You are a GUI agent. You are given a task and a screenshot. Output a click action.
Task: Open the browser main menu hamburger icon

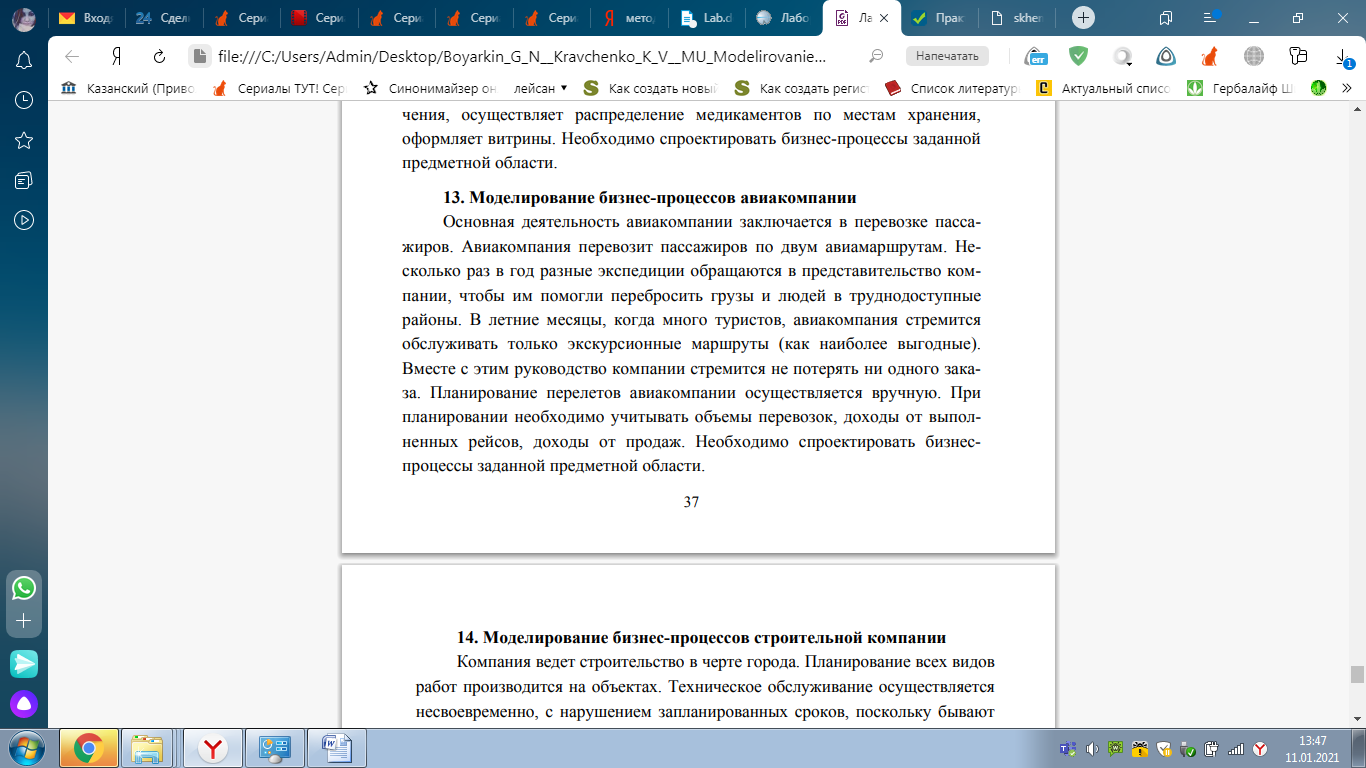(1213, 17)
